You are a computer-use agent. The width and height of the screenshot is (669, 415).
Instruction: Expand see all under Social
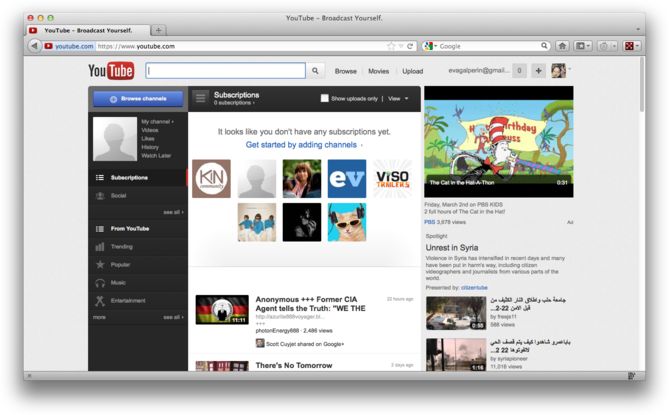tap(172, 212)
